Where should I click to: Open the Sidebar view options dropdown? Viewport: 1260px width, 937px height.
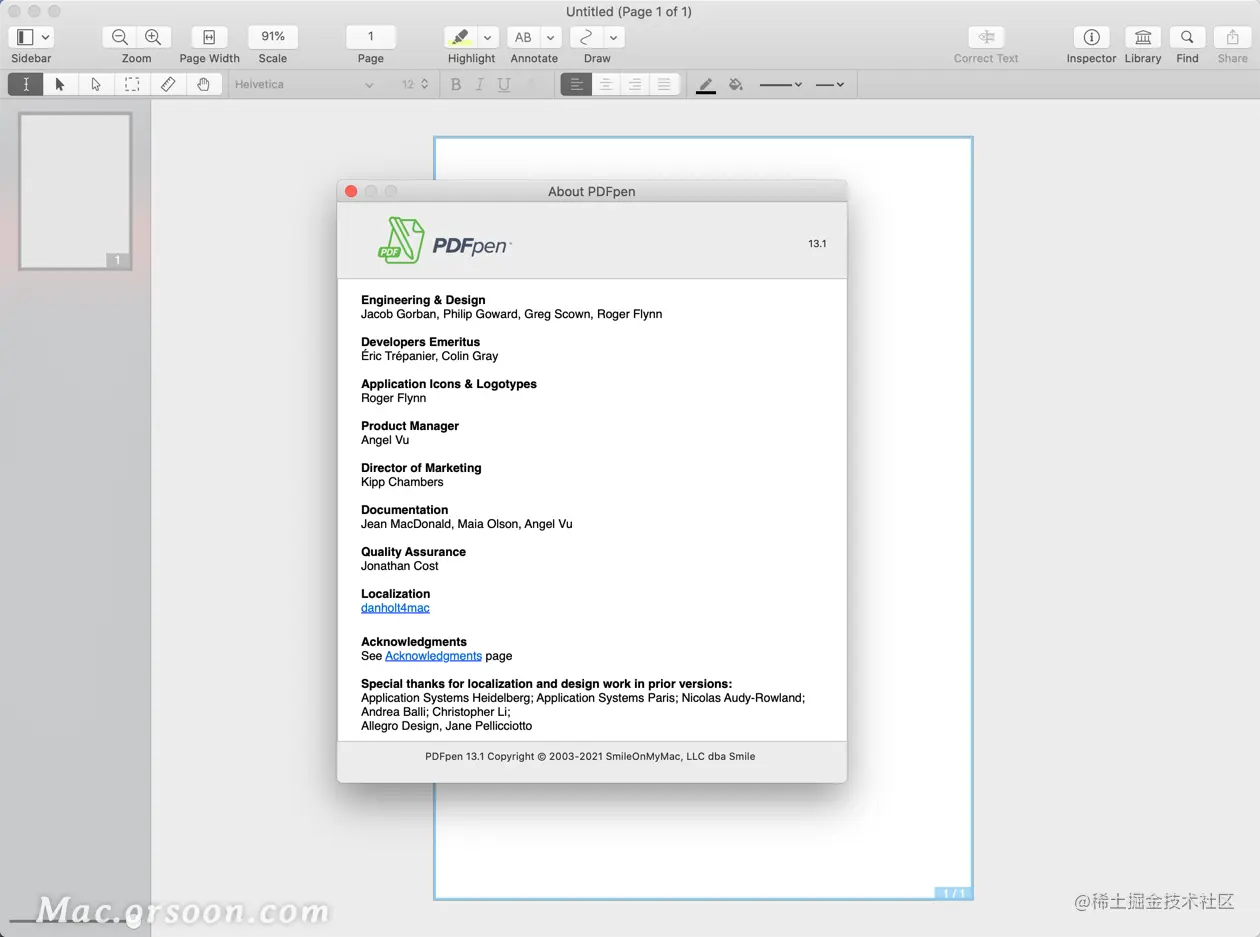pos(46,37)
